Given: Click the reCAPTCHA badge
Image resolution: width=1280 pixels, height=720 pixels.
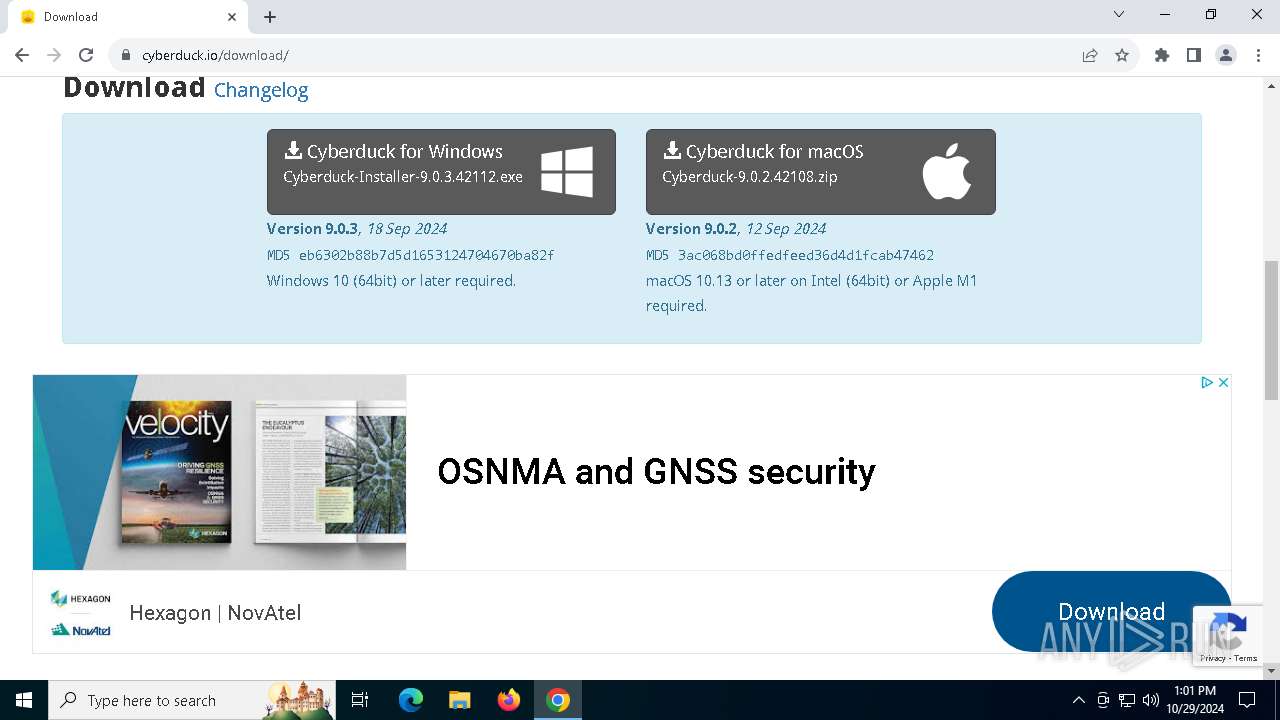Looking at the screenshot, I should [1226, 635].
